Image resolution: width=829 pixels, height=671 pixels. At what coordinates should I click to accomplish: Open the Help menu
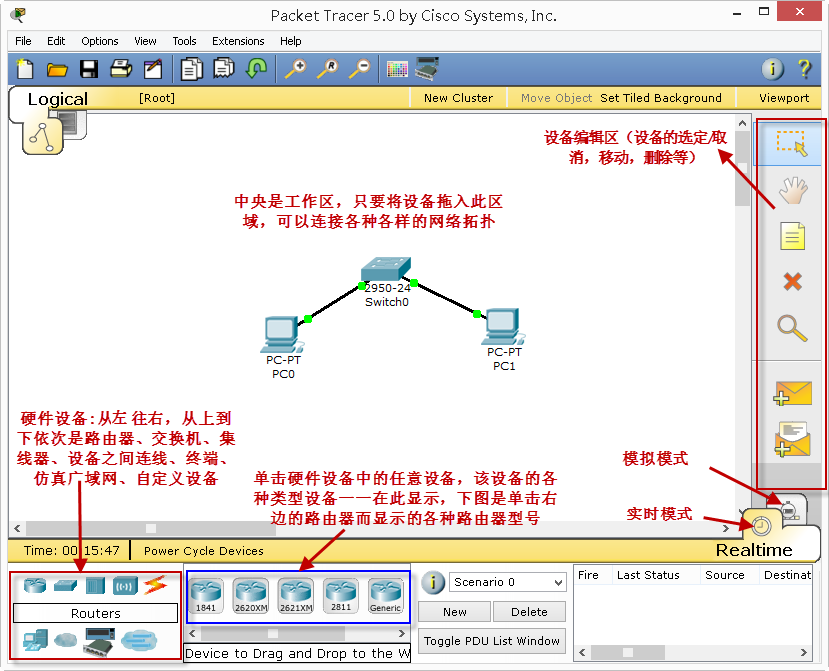290,41
